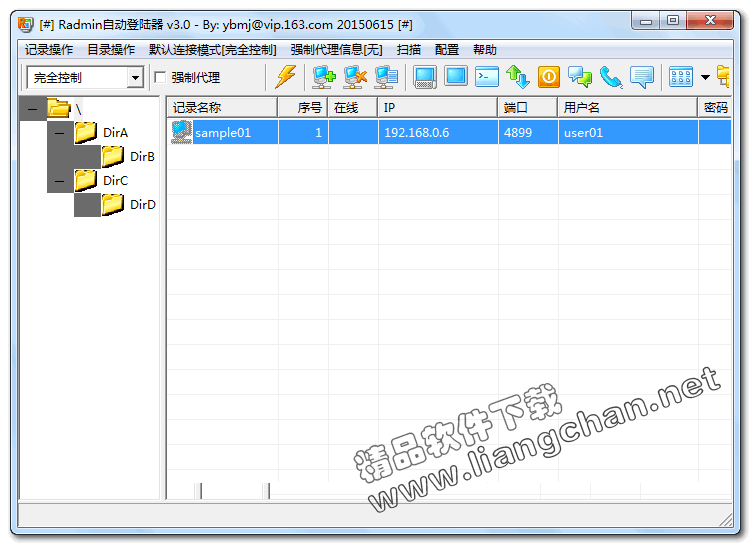Click the view-only screen mode icon

point(456,76)
